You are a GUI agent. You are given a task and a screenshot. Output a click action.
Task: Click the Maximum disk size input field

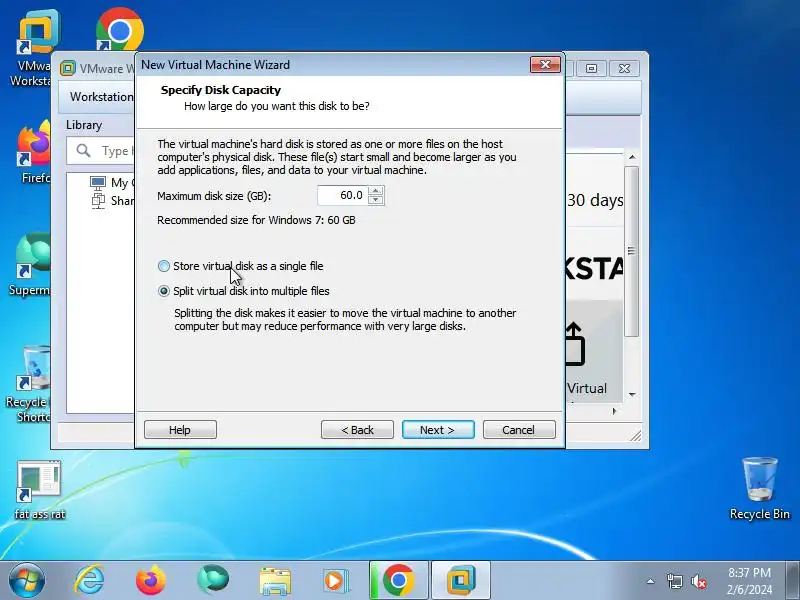click(x=342, y=195)
